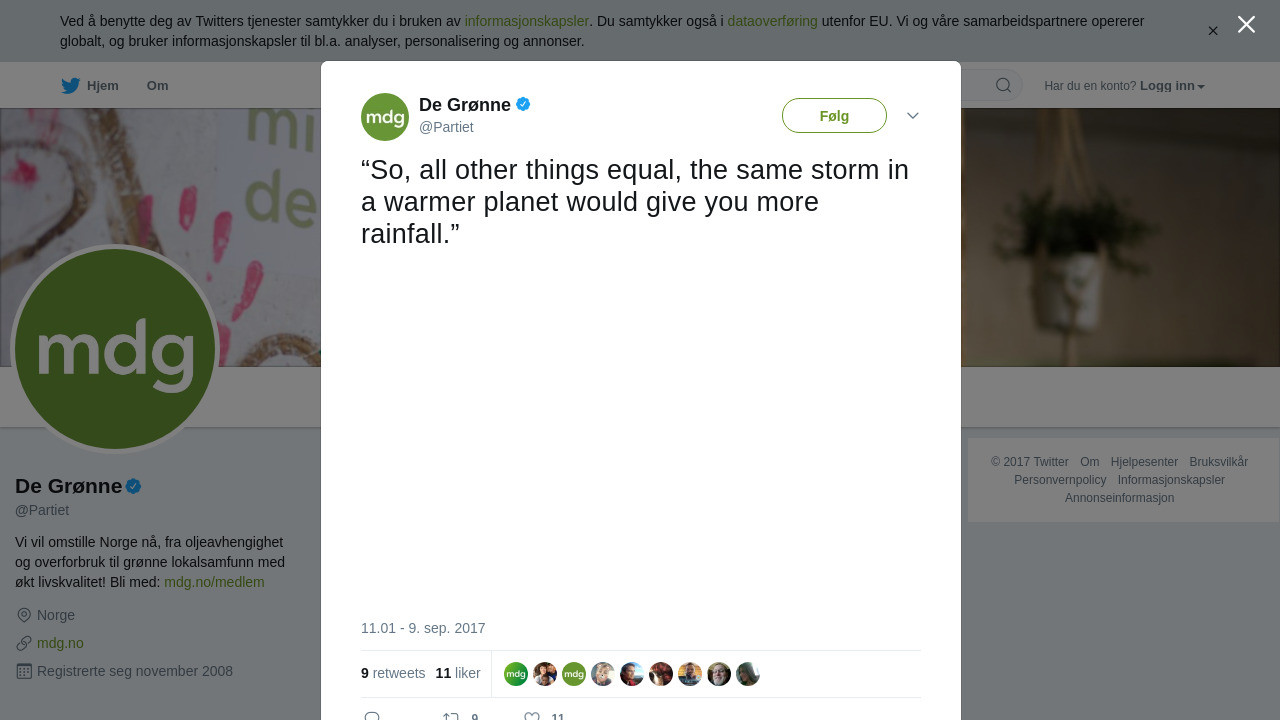View the 9 retweets list
The height and width of the screenshot is (720, 1280).
(393, 673)
